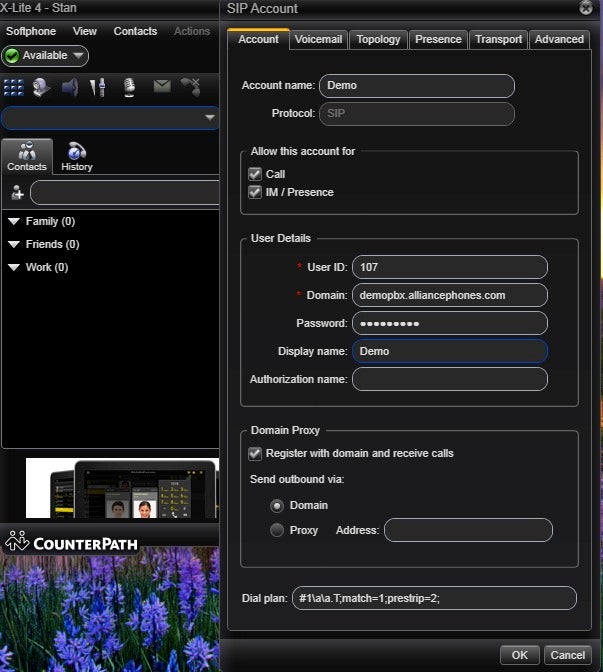Select the Proxy radio button

277,530
